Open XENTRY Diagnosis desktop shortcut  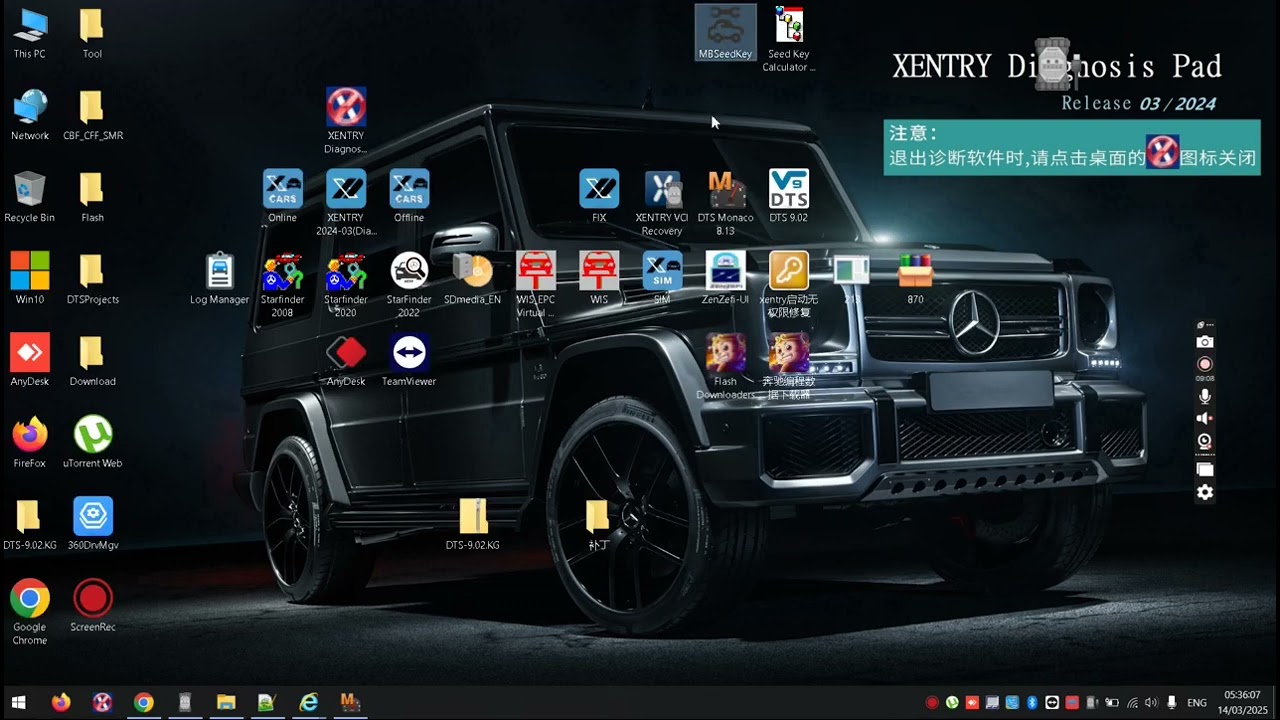[346, 121]
